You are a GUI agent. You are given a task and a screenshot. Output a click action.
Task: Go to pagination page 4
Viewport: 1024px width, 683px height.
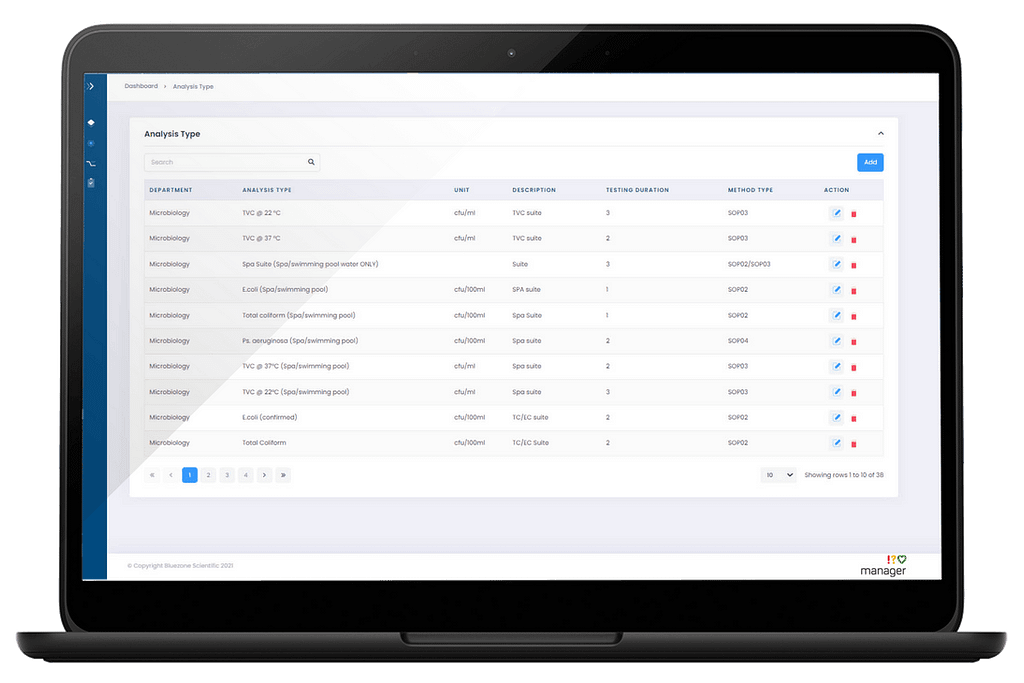click(246, 475)
